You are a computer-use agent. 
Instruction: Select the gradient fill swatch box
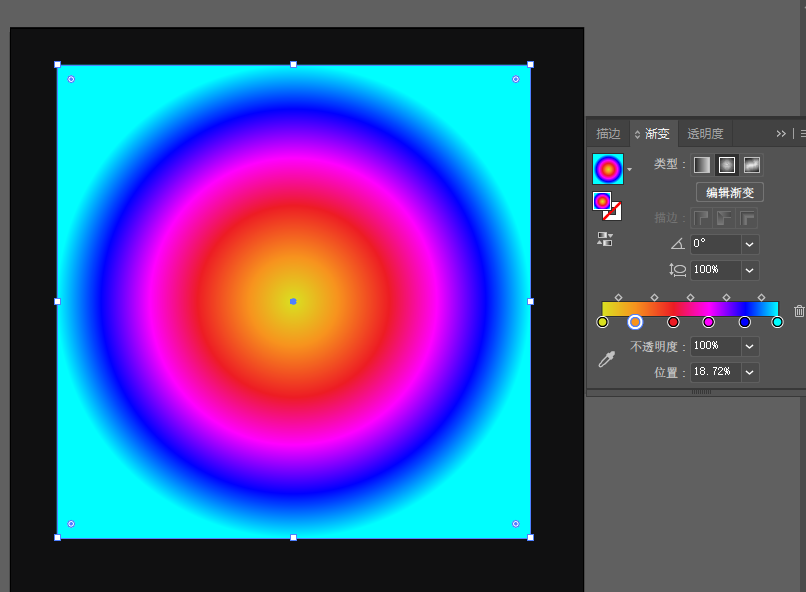coord(602,201)
